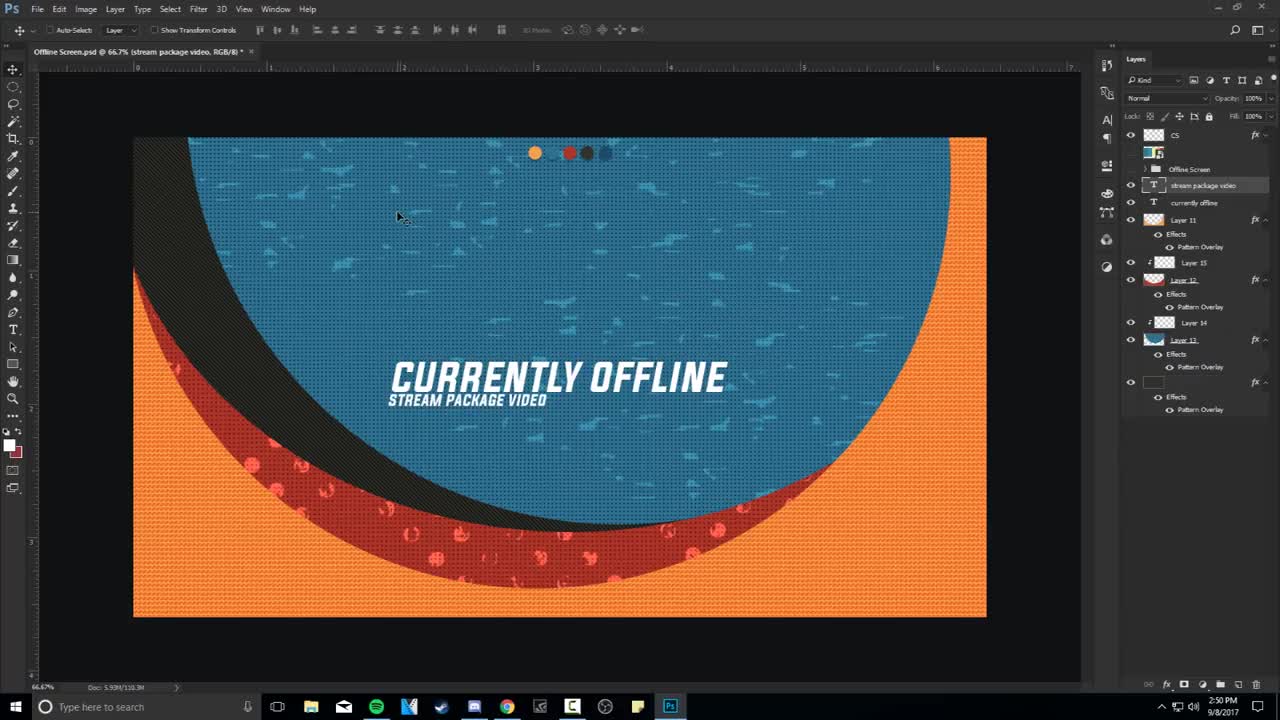1280x720 pixels.
Task: Open the blend mode Normal dropdown
Action: coord(1167,98)
